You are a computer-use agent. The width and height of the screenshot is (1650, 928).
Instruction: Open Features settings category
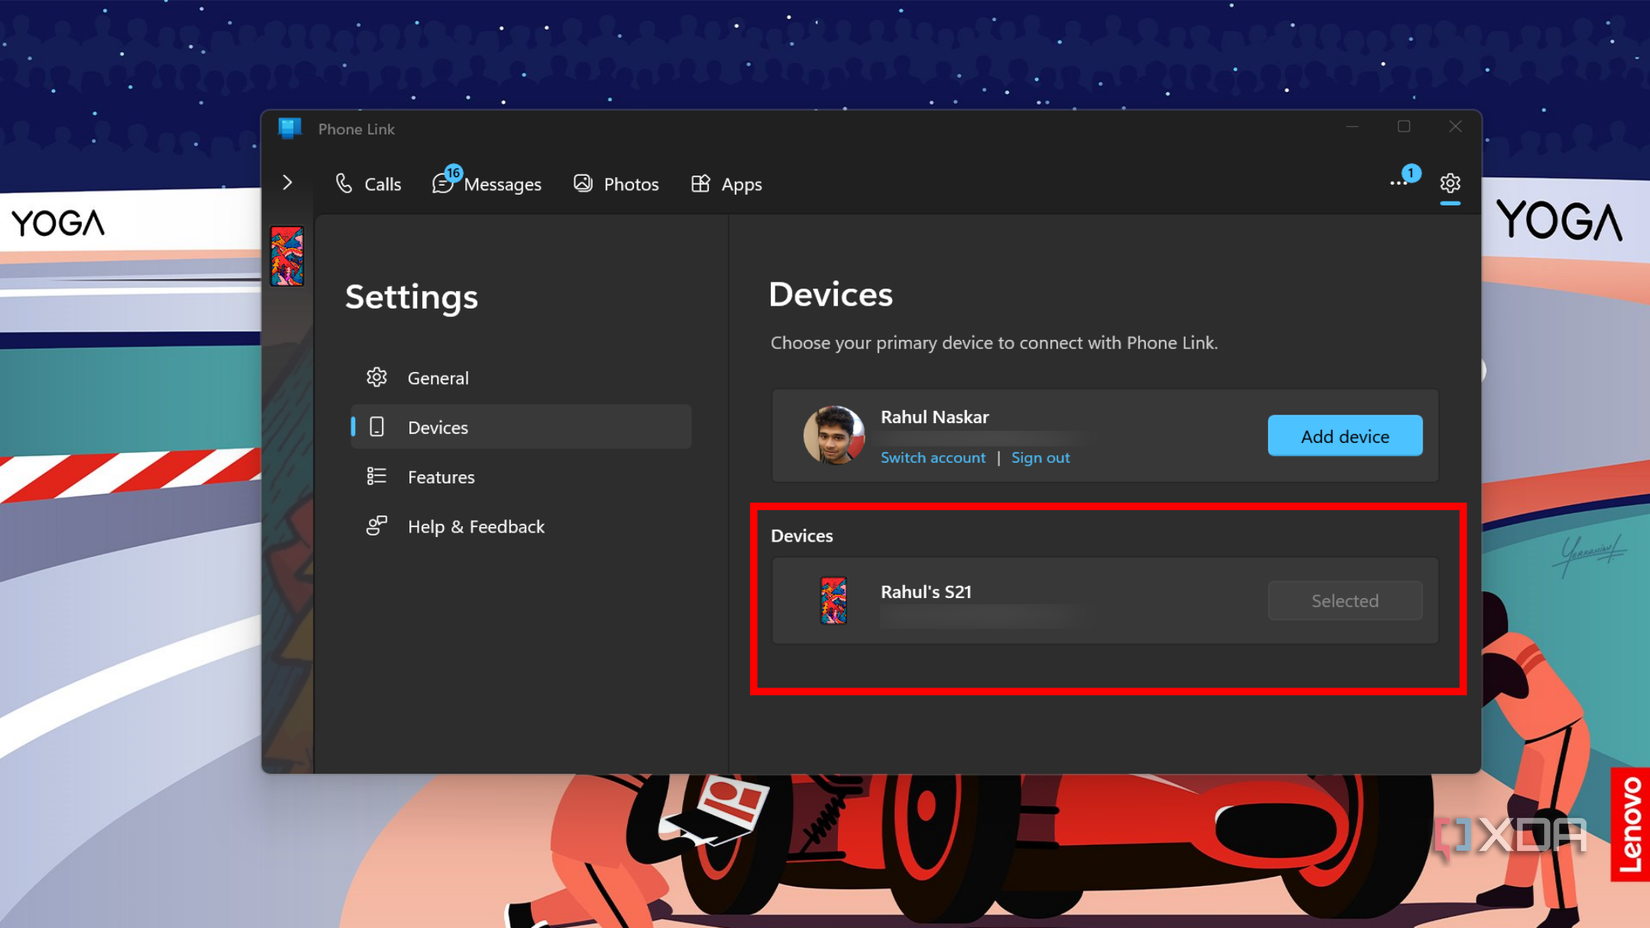(x=440, y=477)
